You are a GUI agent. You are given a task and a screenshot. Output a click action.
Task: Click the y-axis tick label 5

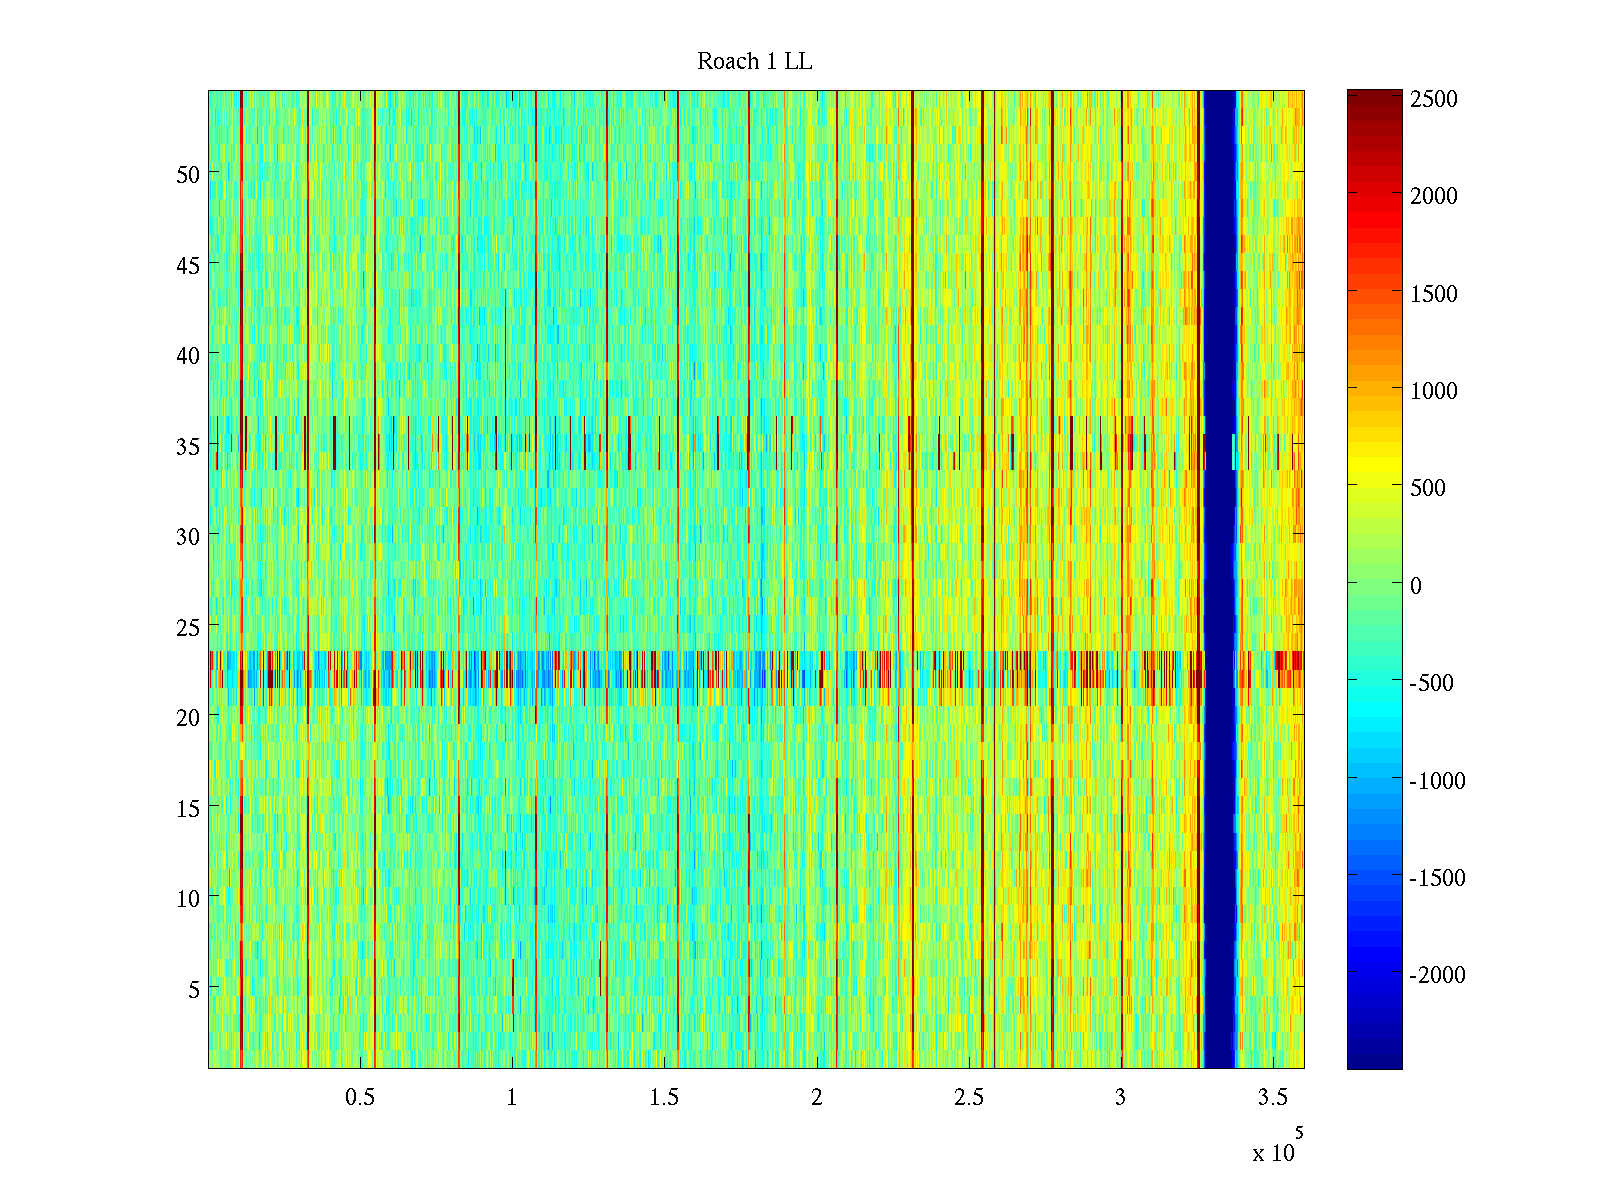click(x=193, y=990)
